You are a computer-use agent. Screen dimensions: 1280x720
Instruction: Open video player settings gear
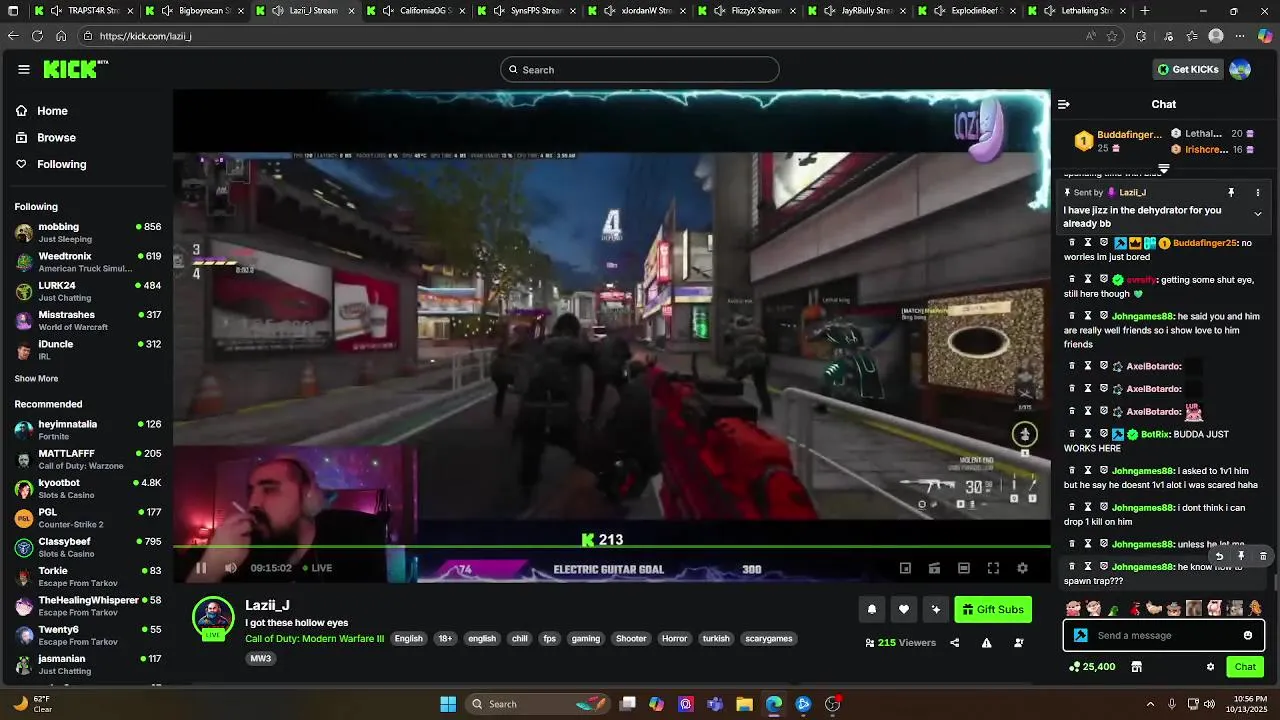point(1022,568)
